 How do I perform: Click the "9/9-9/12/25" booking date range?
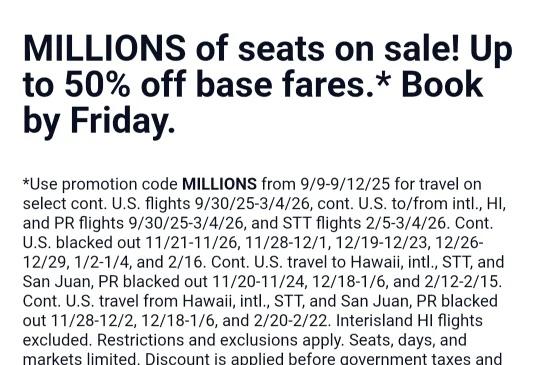click(x=345, y=184)
